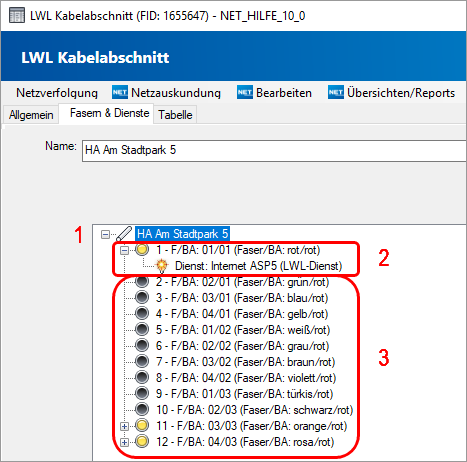Screen dimensions: 467x462
Task: Click the window form icon in the title bar
Action: point(17,16)
